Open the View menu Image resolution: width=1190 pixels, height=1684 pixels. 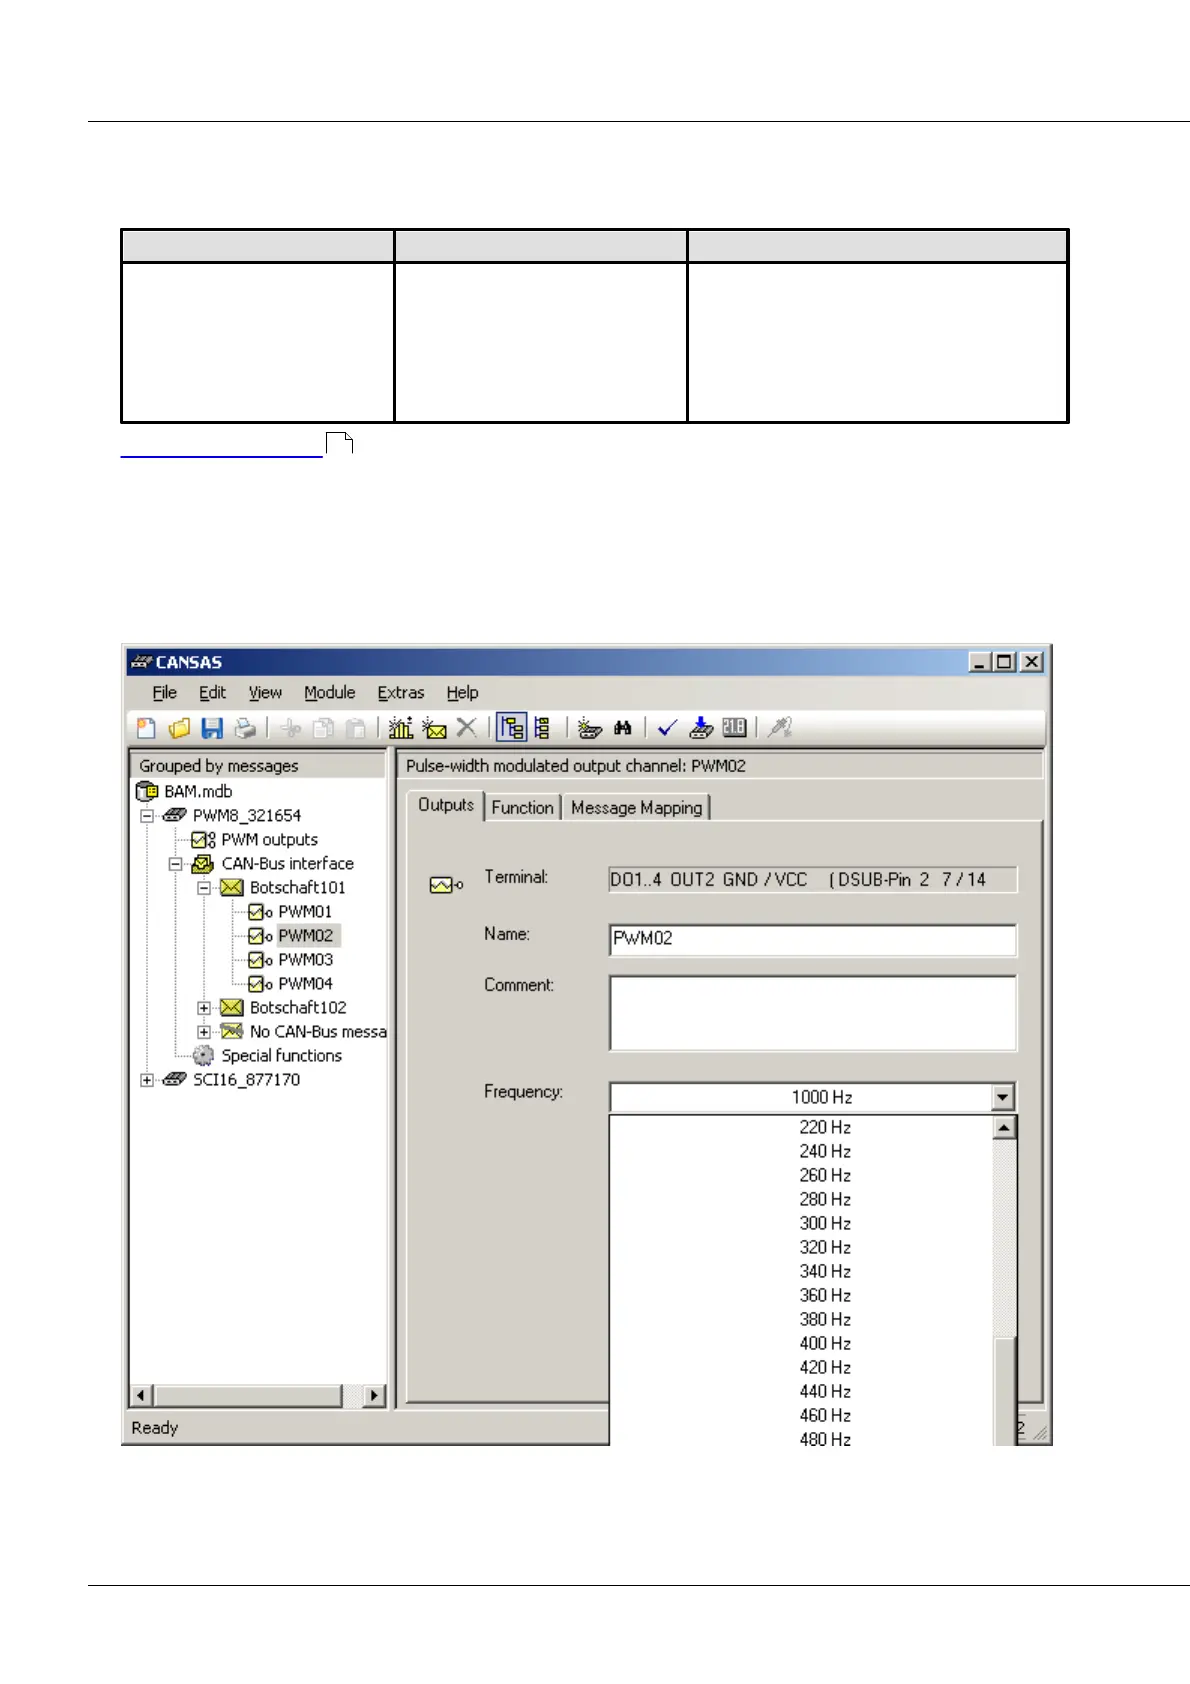[265, 692]
